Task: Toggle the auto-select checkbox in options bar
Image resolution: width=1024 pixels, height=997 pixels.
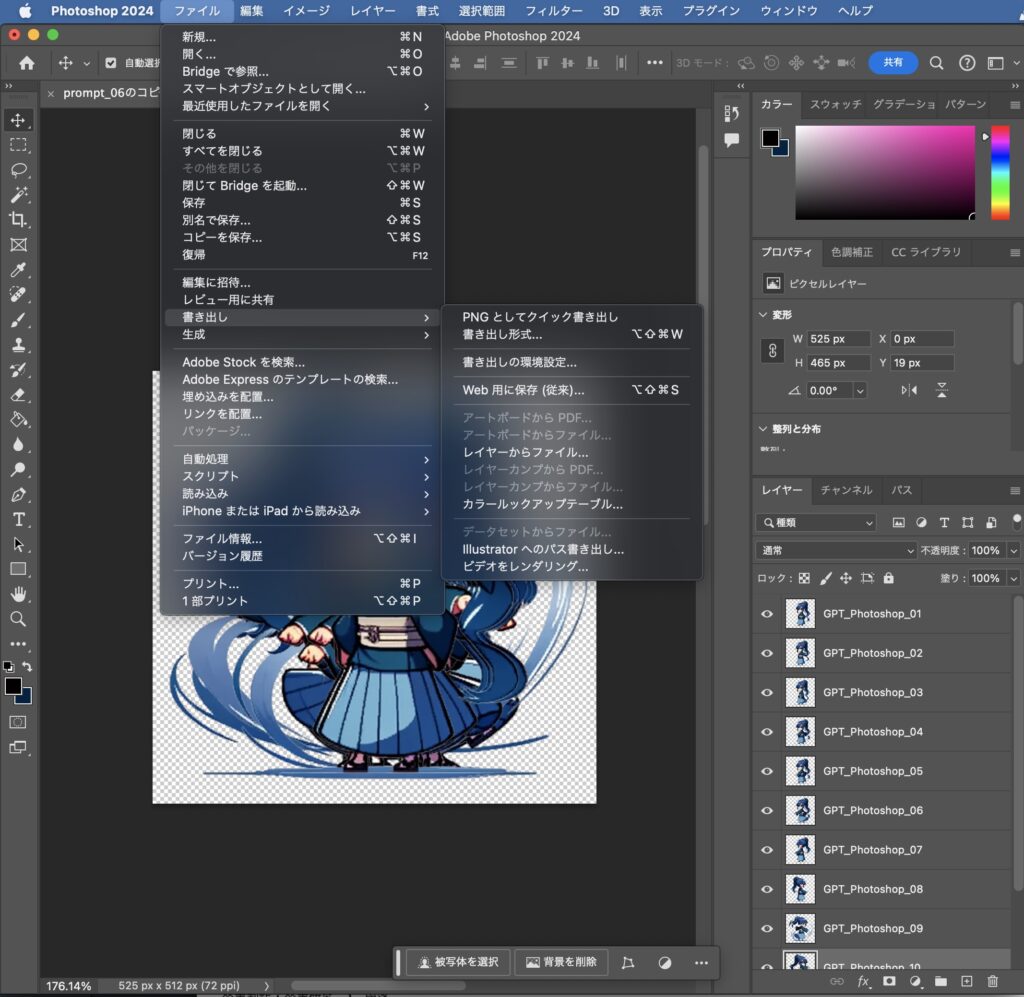Action: coord(111,63)
